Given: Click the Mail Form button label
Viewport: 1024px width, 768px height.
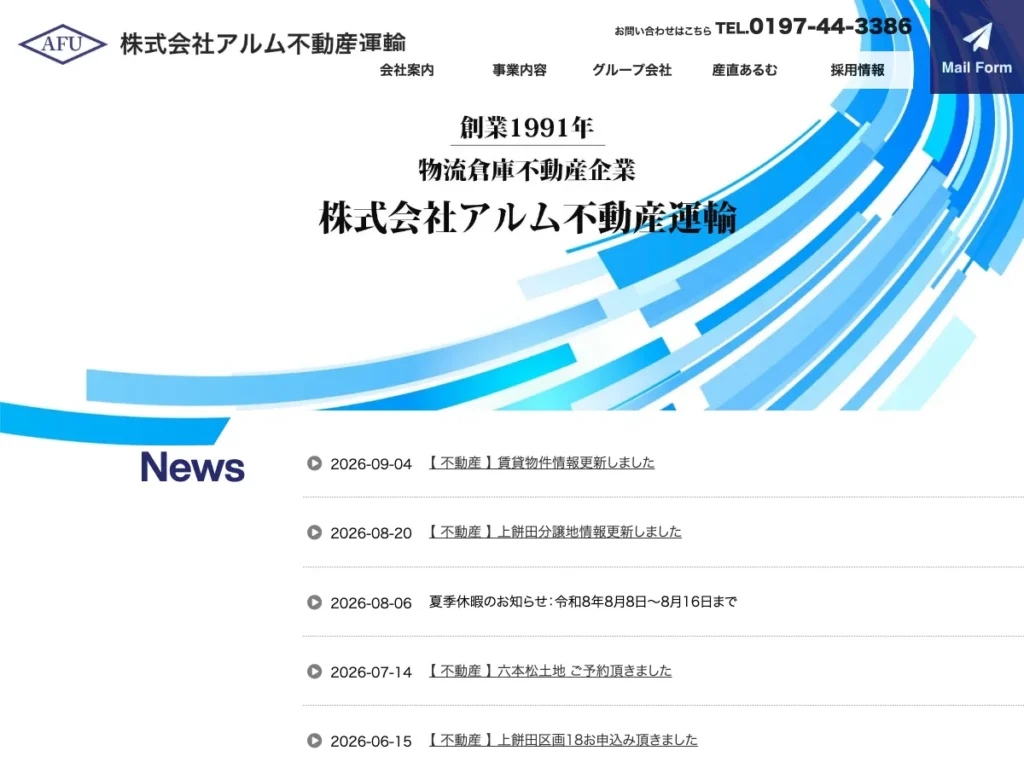Looking at the screenshot, I should [x=976, y=67].
